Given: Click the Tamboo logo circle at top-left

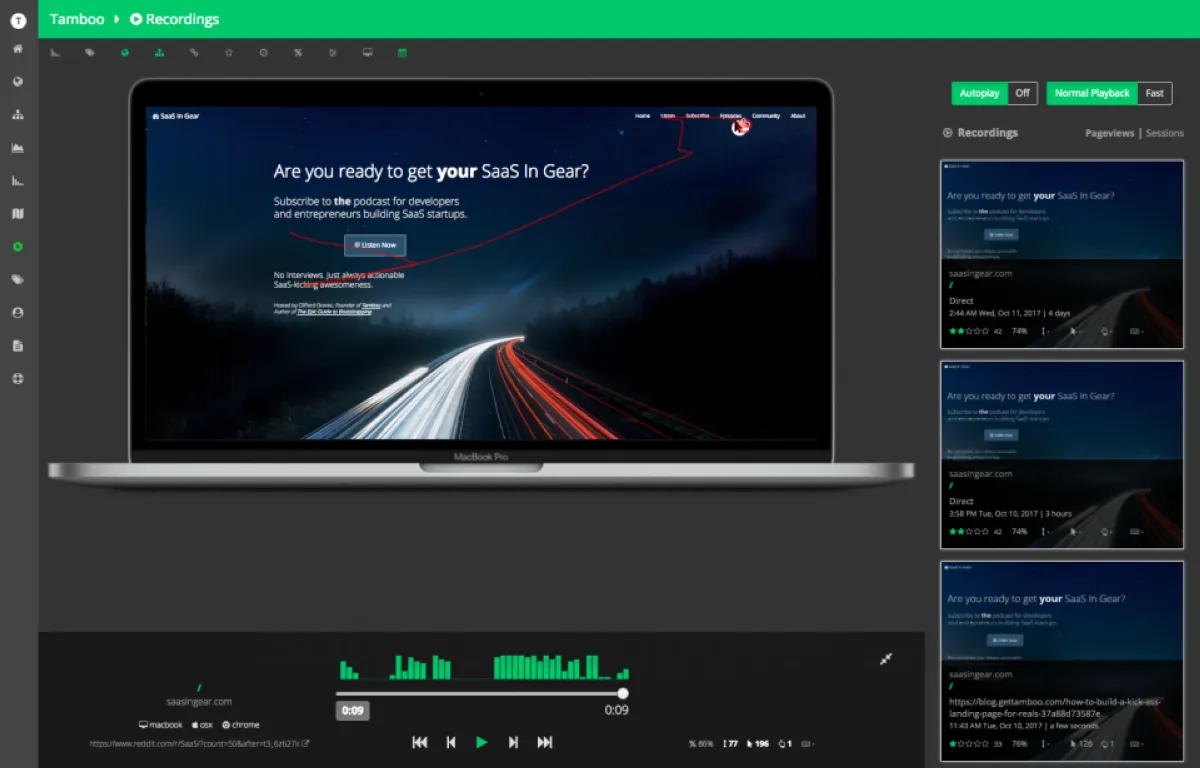Looking at the screenshot, I should (18, 19).
